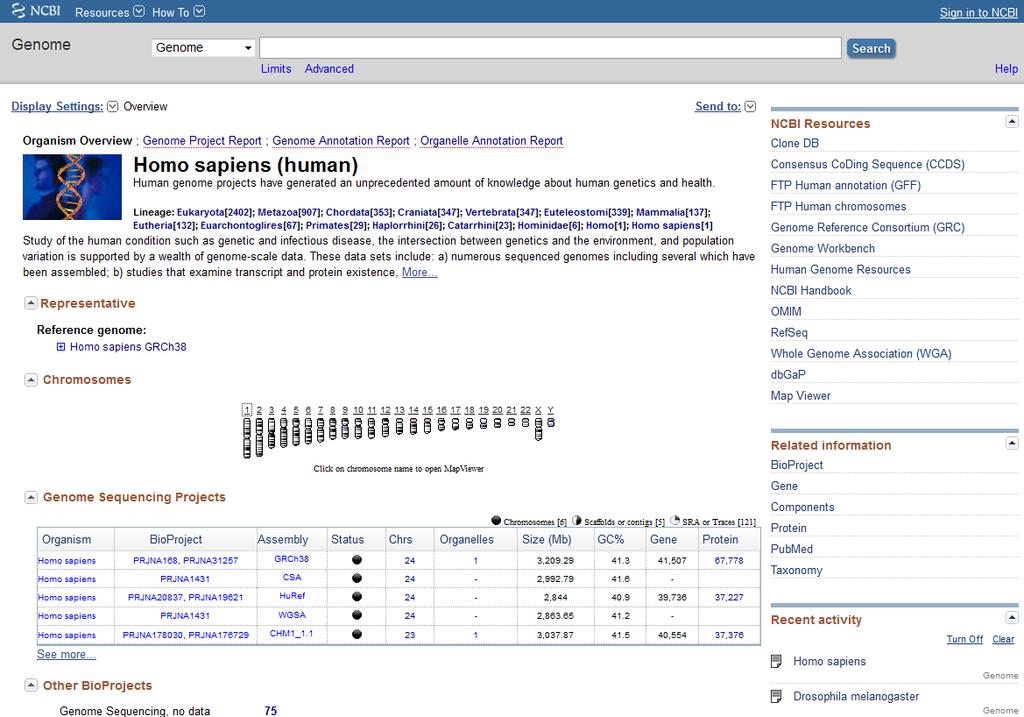Collapse the Representative section
This screenshot has height=717, width=1024.
click(31, 303)
